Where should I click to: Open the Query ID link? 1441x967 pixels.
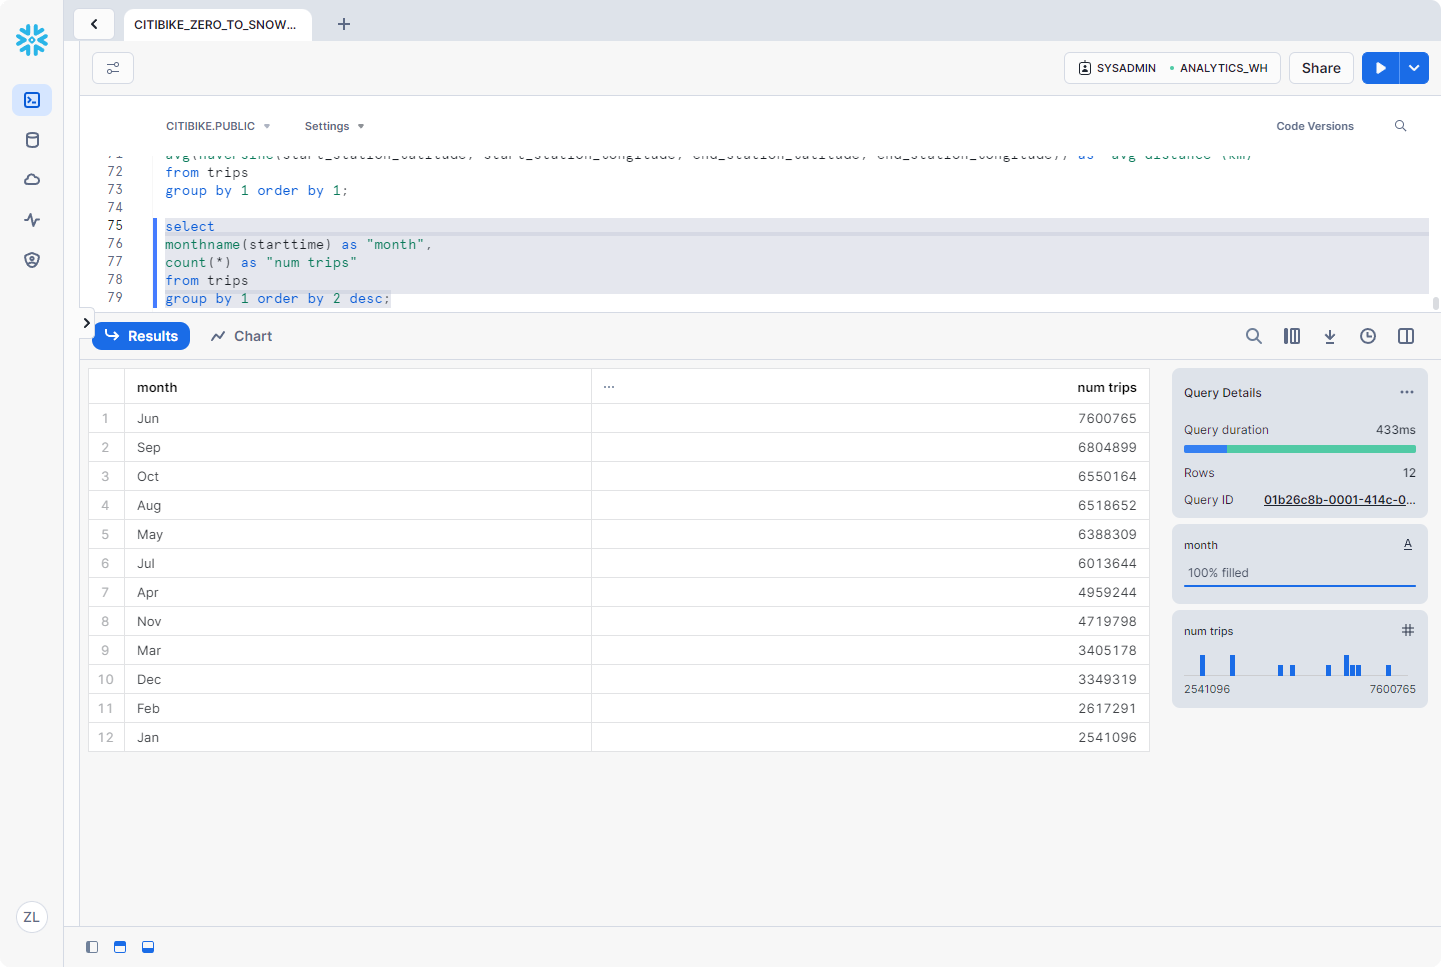tap(1339, 500)
